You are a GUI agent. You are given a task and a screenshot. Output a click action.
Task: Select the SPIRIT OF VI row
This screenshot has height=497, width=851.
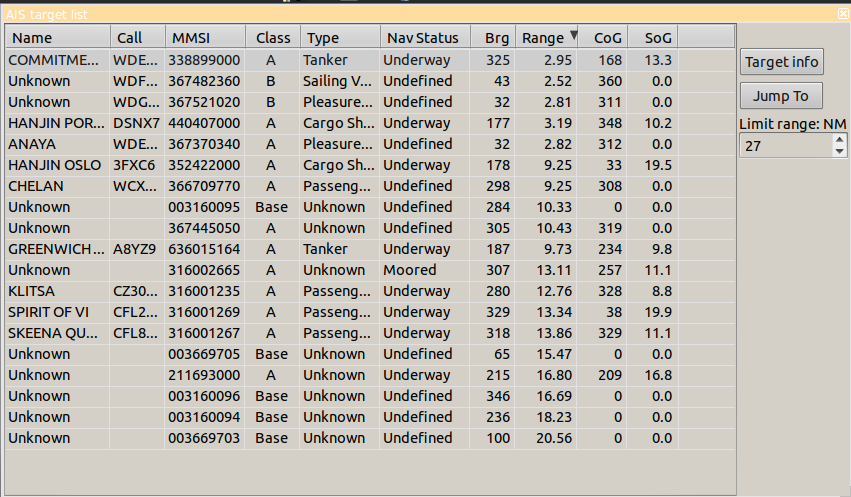point(55,312)
